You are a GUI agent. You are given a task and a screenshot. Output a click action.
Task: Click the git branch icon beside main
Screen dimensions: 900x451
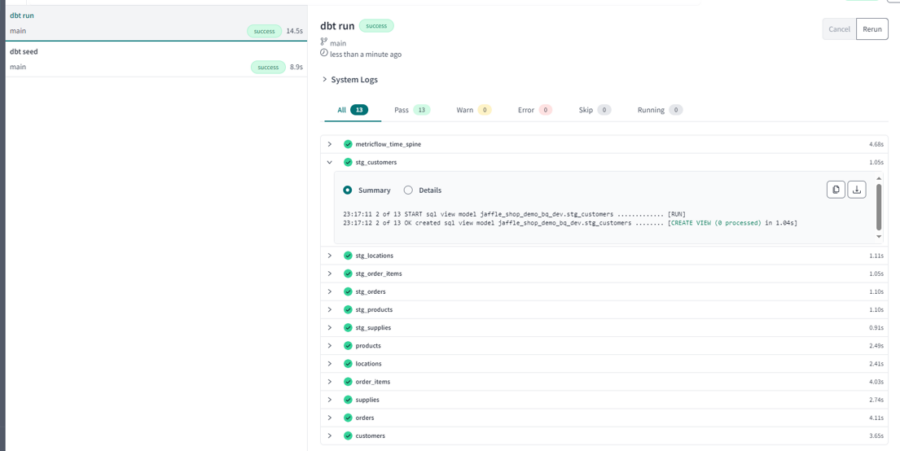point(324,42)
